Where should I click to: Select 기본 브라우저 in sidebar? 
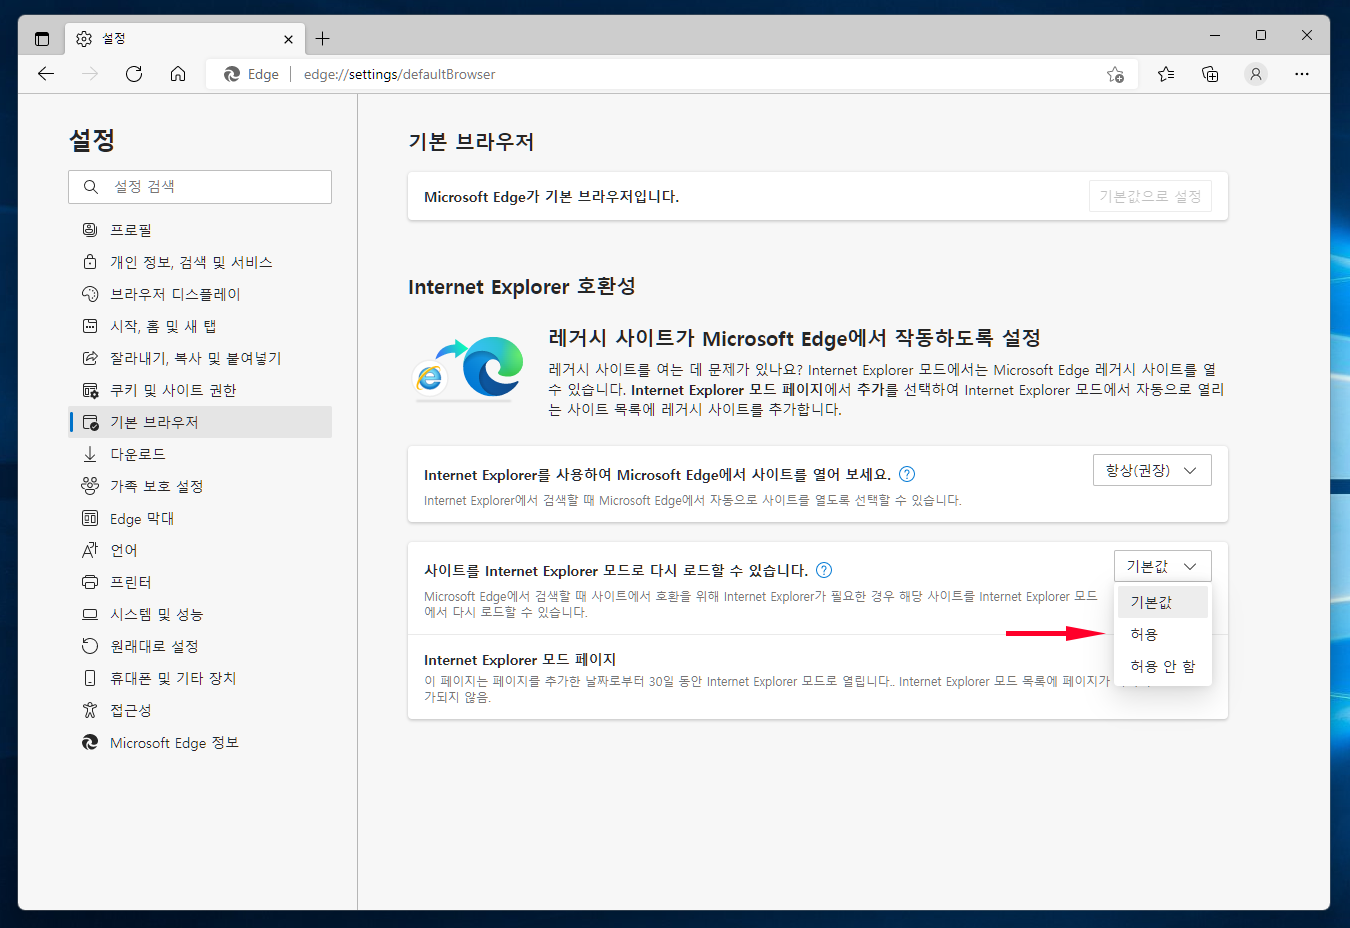pyautogui.click(x=200, y=422)
